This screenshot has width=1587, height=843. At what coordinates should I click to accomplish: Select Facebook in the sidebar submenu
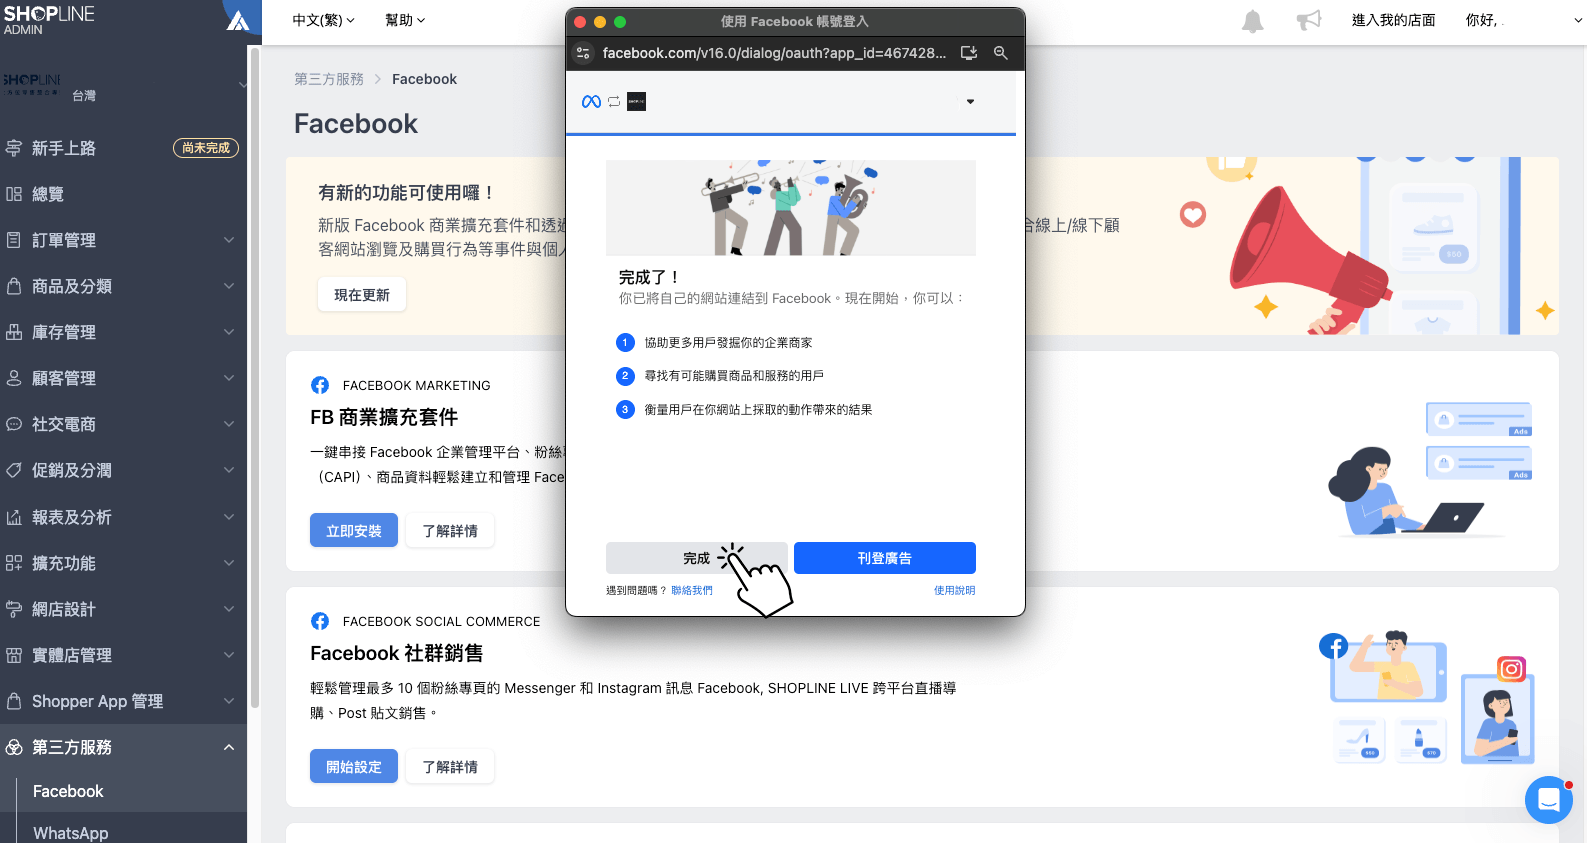click(x=68, y=791)
